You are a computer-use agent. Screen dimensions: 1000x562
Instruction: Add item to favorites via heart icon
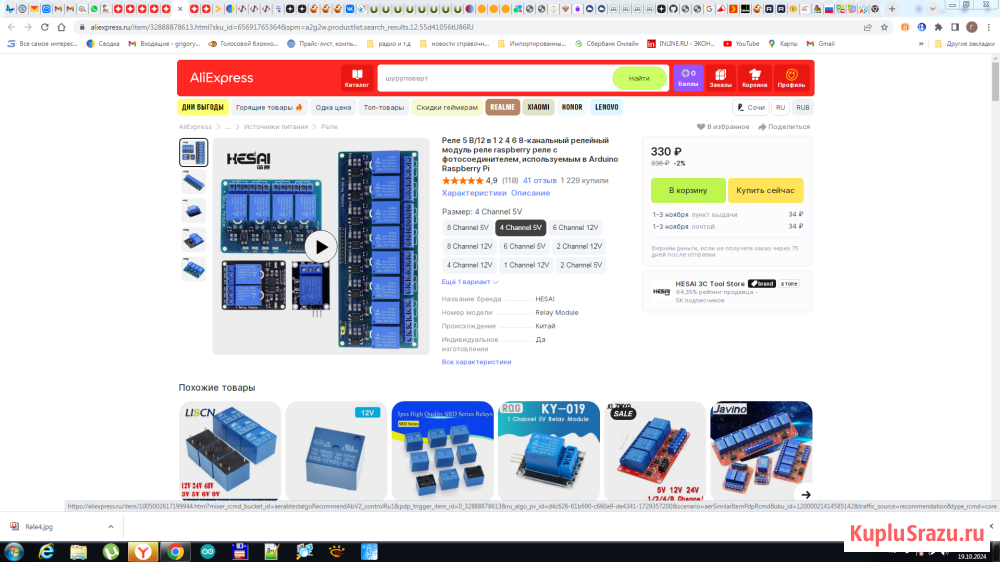coord(701,127)
